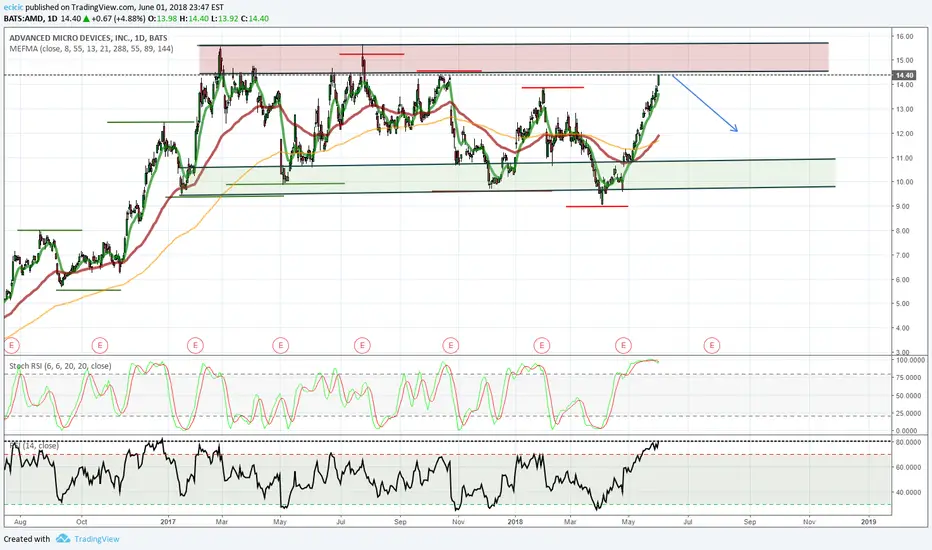Select the ADVANCED MICRO DEVICES chart title
Viewport: 932px width, 550px height.
[x=89, y=38]
